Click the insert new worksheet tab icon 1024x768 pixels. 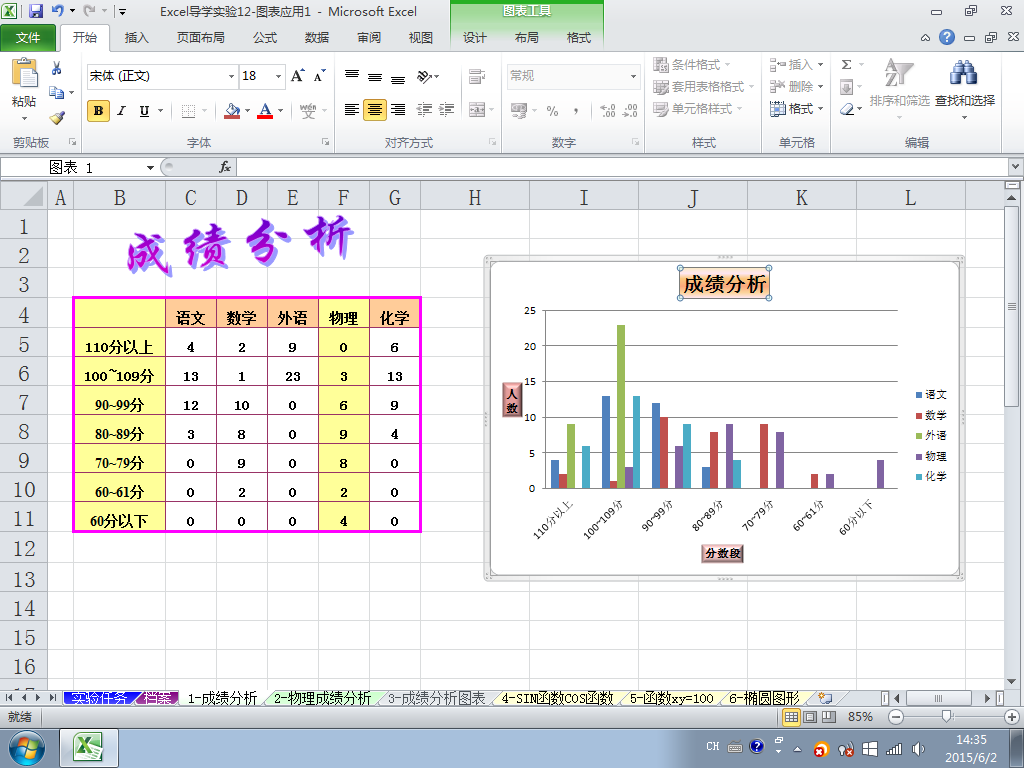click(x=825, y=698)
